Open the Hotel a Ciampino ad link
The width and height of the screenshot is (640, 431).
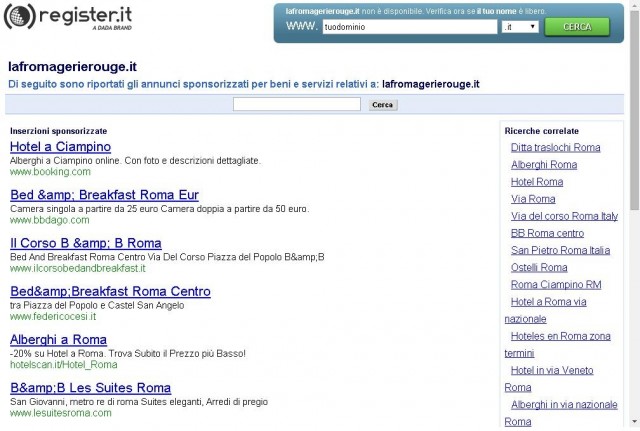60,147
